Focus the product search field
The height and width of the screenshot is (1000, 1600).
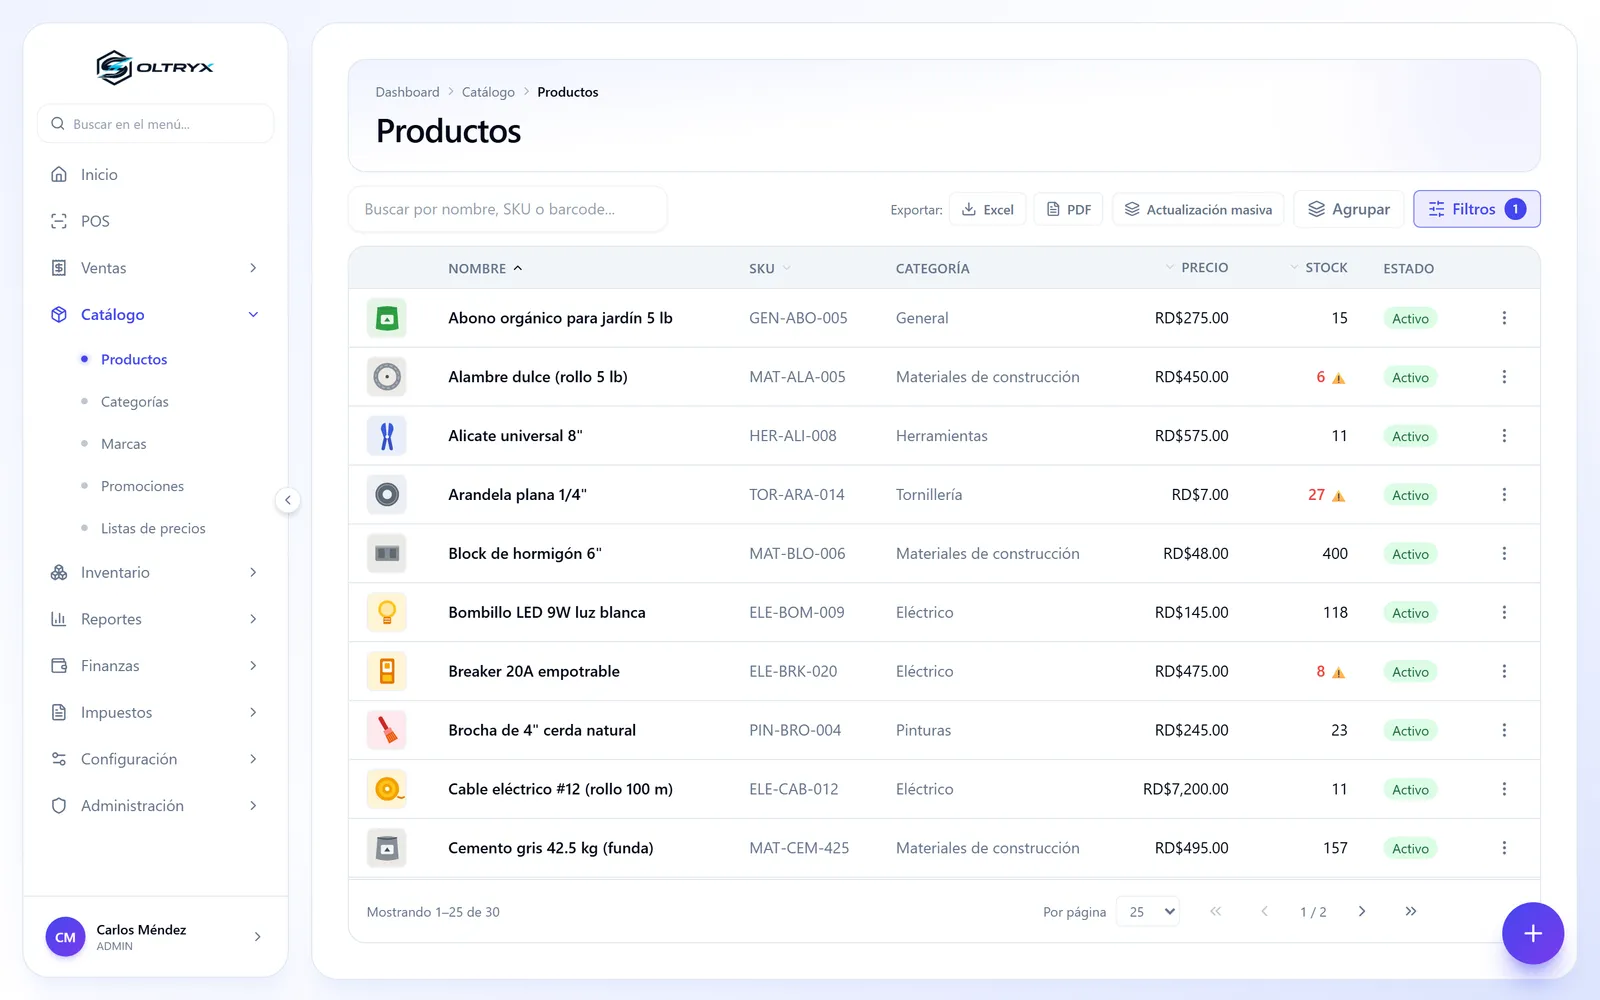(x=508, y=209)
